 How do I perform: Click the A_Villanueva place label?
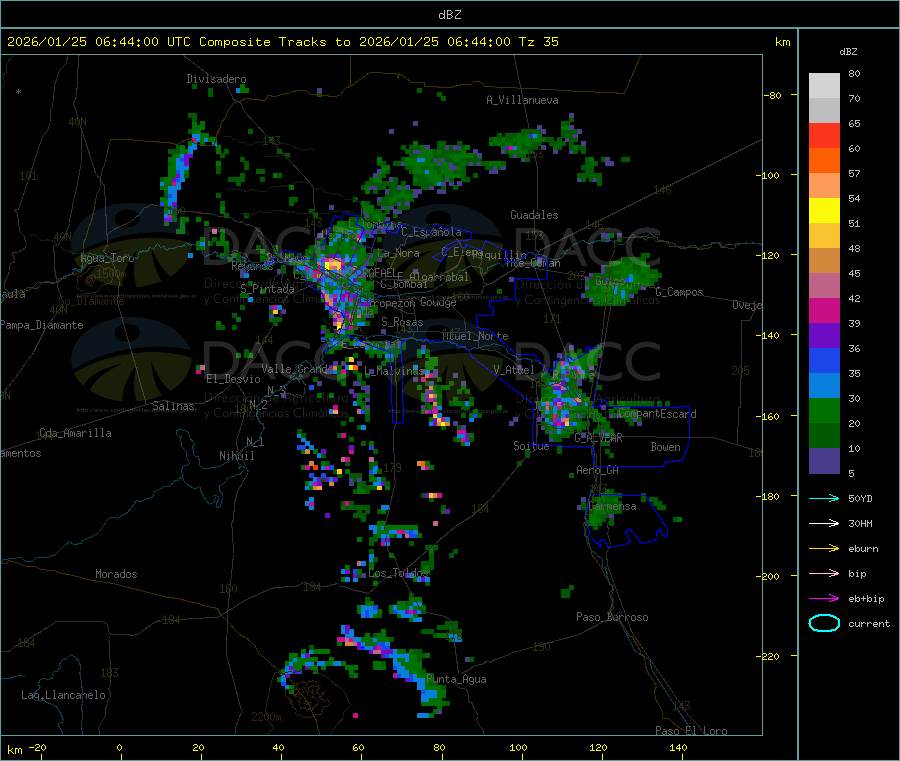click(522, 100)
